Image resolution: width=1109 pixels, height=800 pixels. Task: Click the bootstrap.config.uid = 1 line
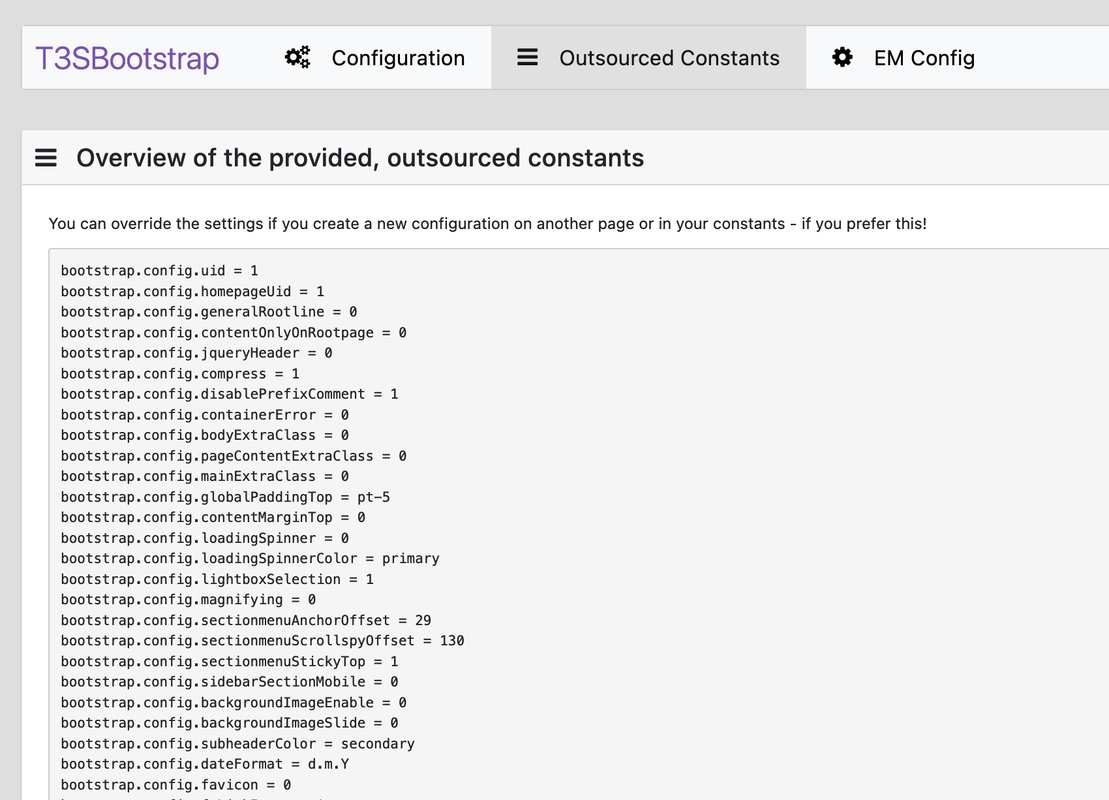tap(160, 271)
